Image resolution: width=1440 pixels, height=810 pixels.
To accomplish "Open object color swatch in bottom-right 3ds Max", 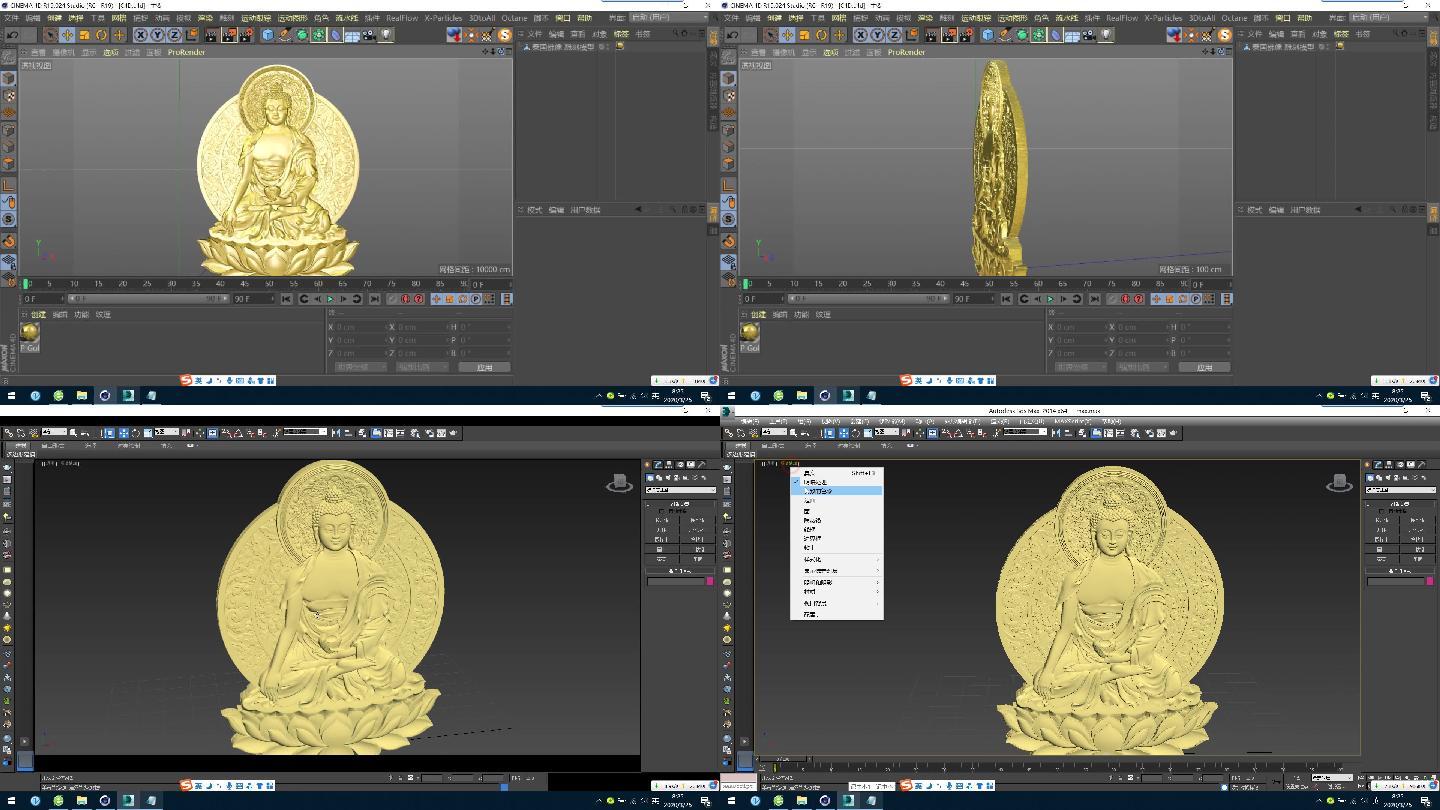I will point(1430,580).
